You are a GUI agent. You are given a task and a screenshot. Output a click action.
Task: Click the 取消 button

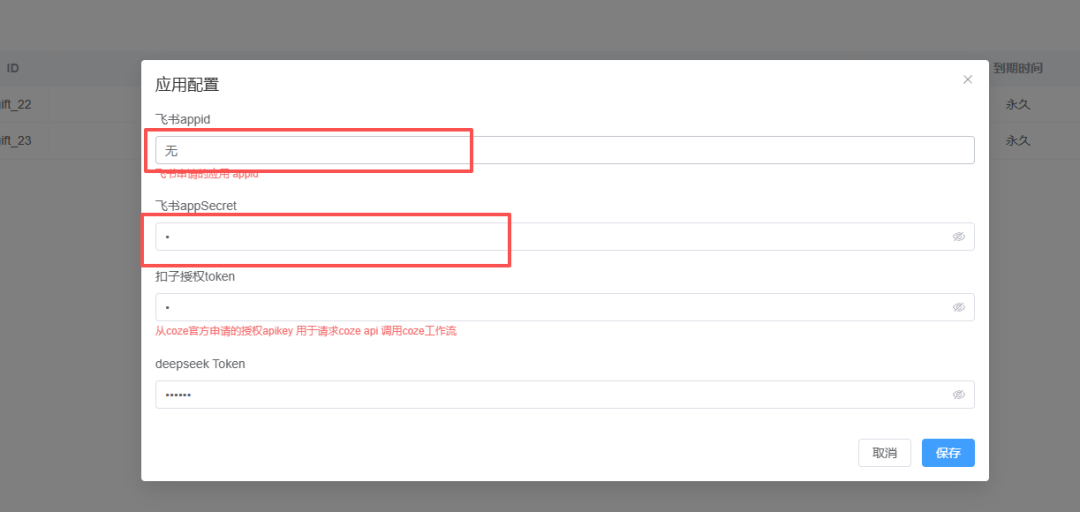pos(884,453)
